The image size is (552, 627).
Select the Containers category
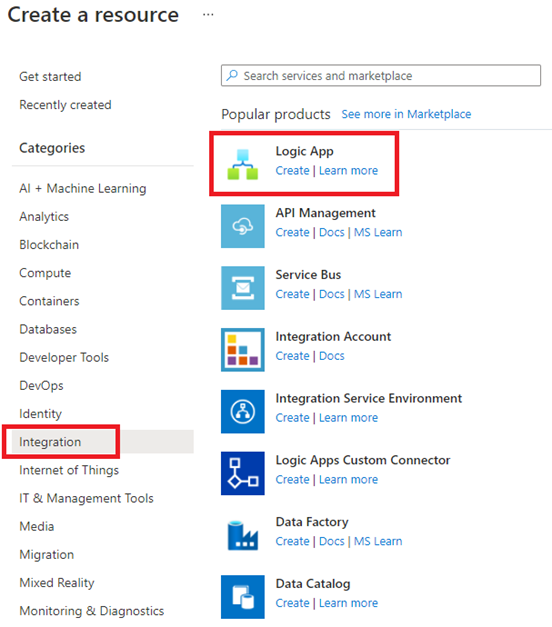coord(49,301)
